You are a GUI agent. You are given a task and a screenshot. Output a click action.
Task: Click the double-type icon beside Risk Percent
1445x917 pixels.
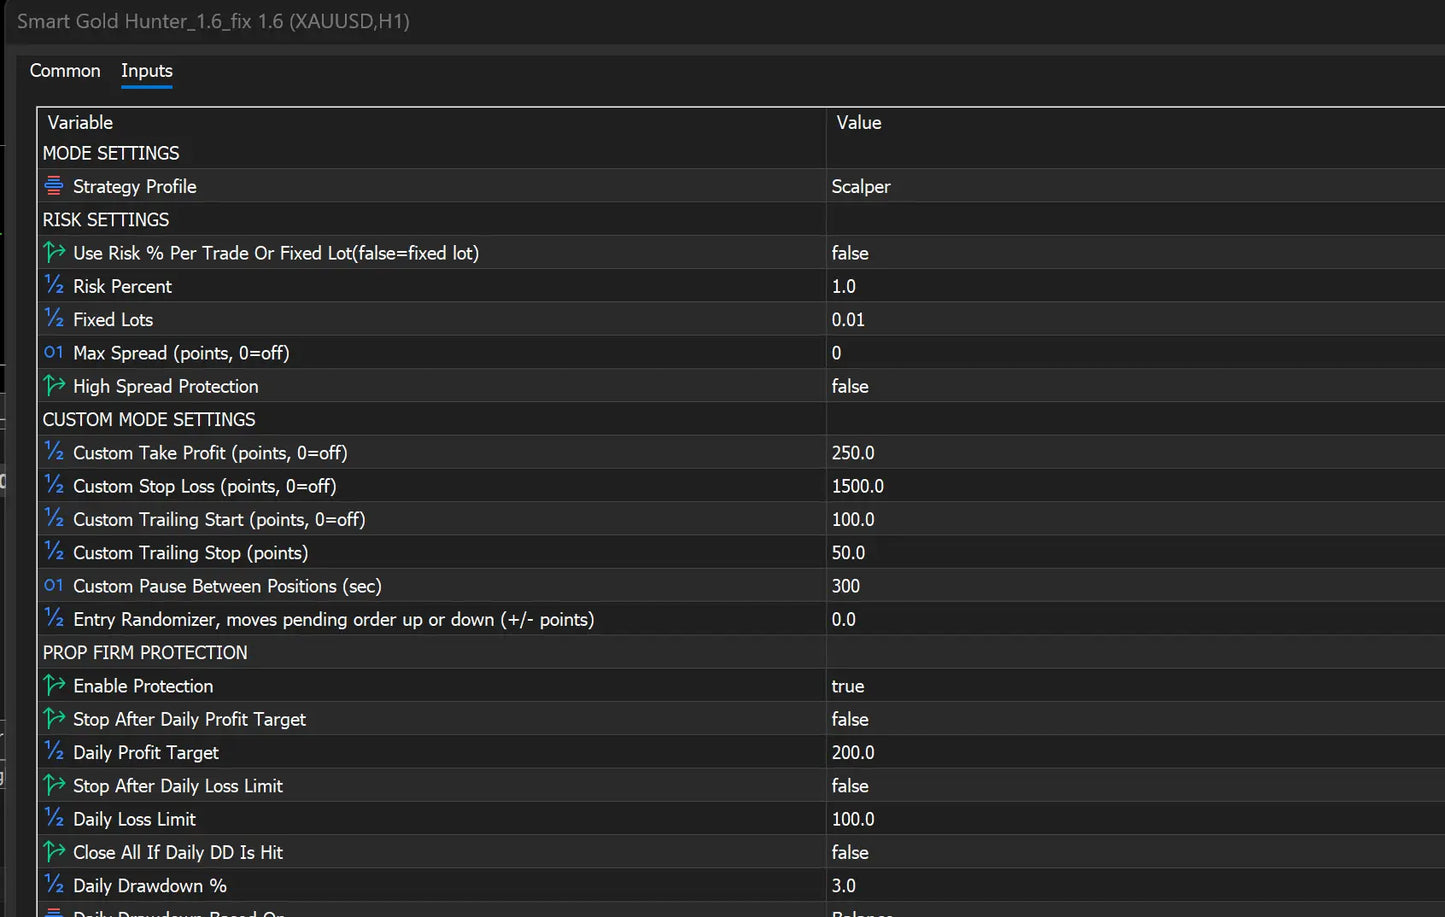pos(54,286)
